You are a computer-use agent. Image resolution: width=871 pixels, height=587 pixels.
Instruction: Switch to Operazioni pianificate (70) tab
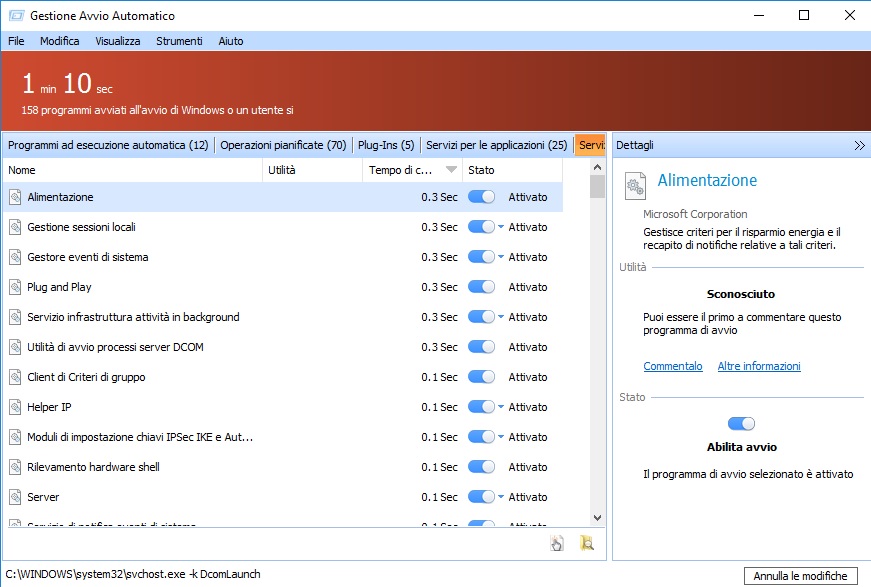283,146
